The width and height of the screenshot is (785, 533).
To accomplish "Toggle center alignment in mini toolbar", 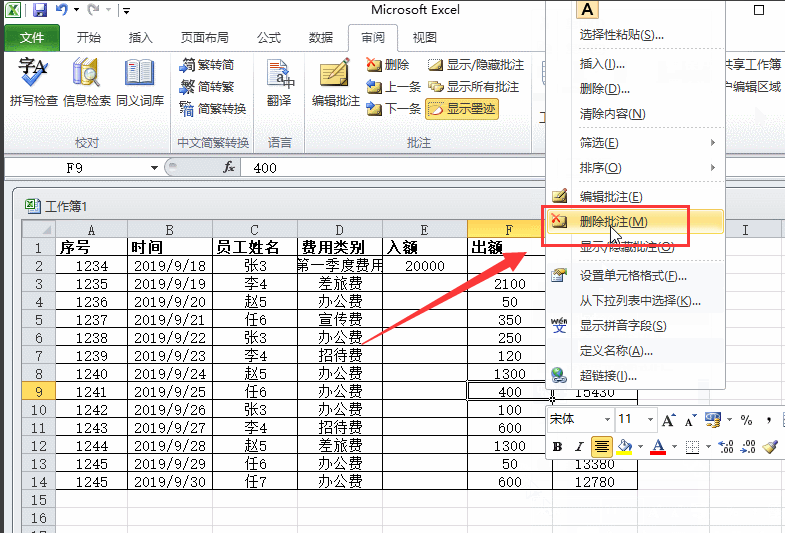I will click(601, 446).
